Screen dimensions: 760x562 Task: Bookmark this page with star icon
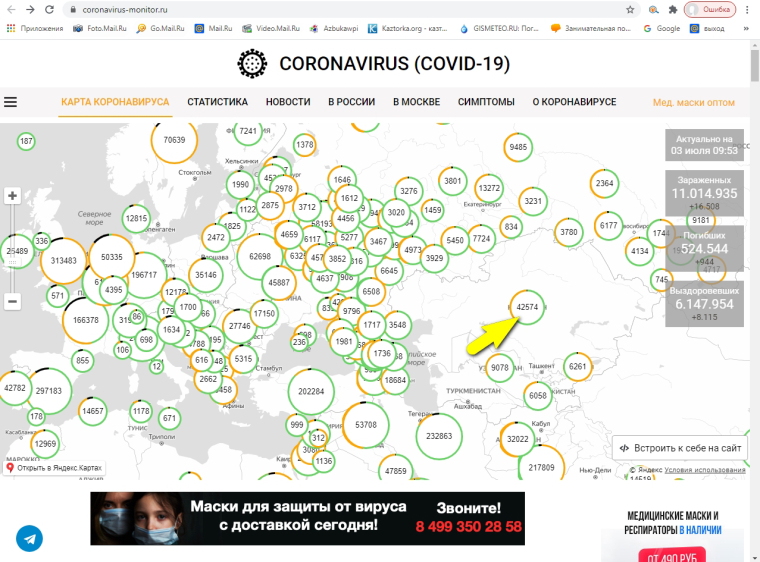pos(630,9)
